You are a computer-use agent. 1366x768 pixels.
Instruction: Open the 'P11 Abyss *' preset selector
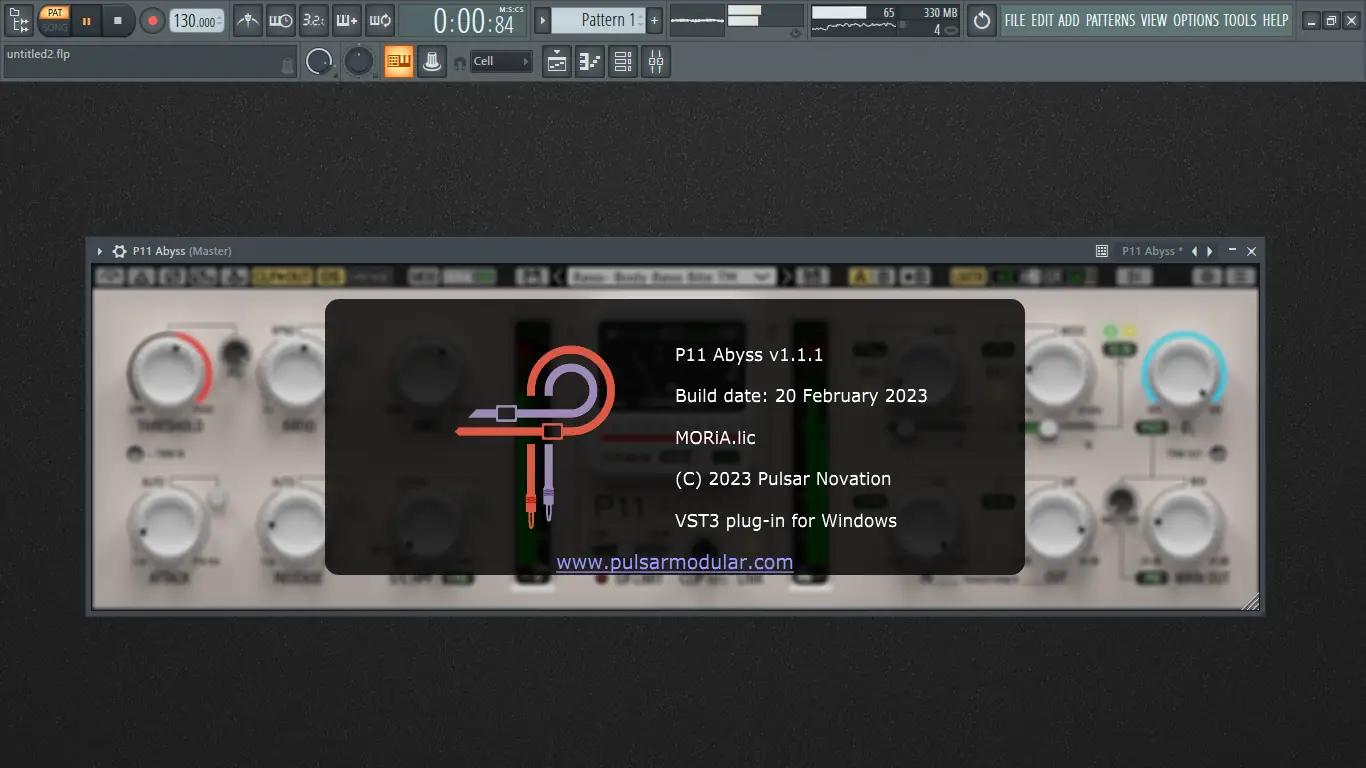click(1152, 251)
